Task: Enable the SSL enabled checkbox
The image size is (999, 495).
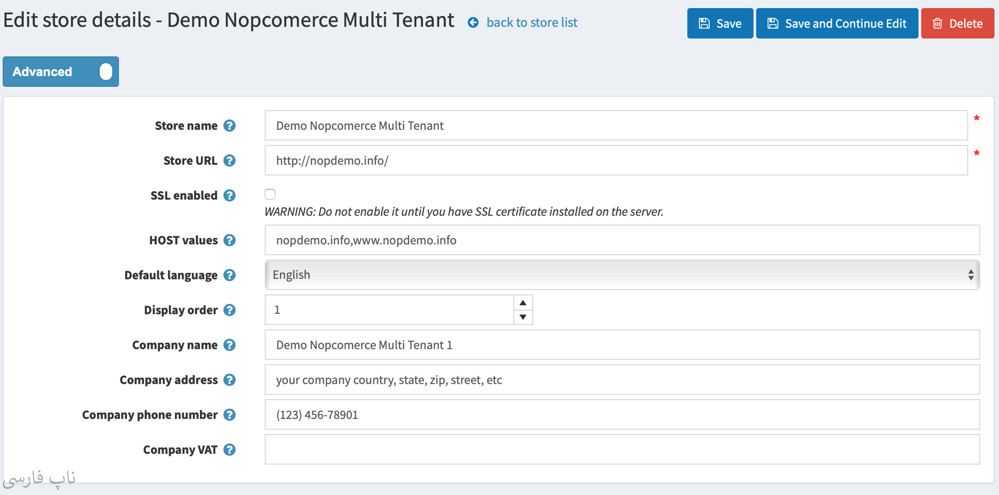Action: click(x=270, y=195)
